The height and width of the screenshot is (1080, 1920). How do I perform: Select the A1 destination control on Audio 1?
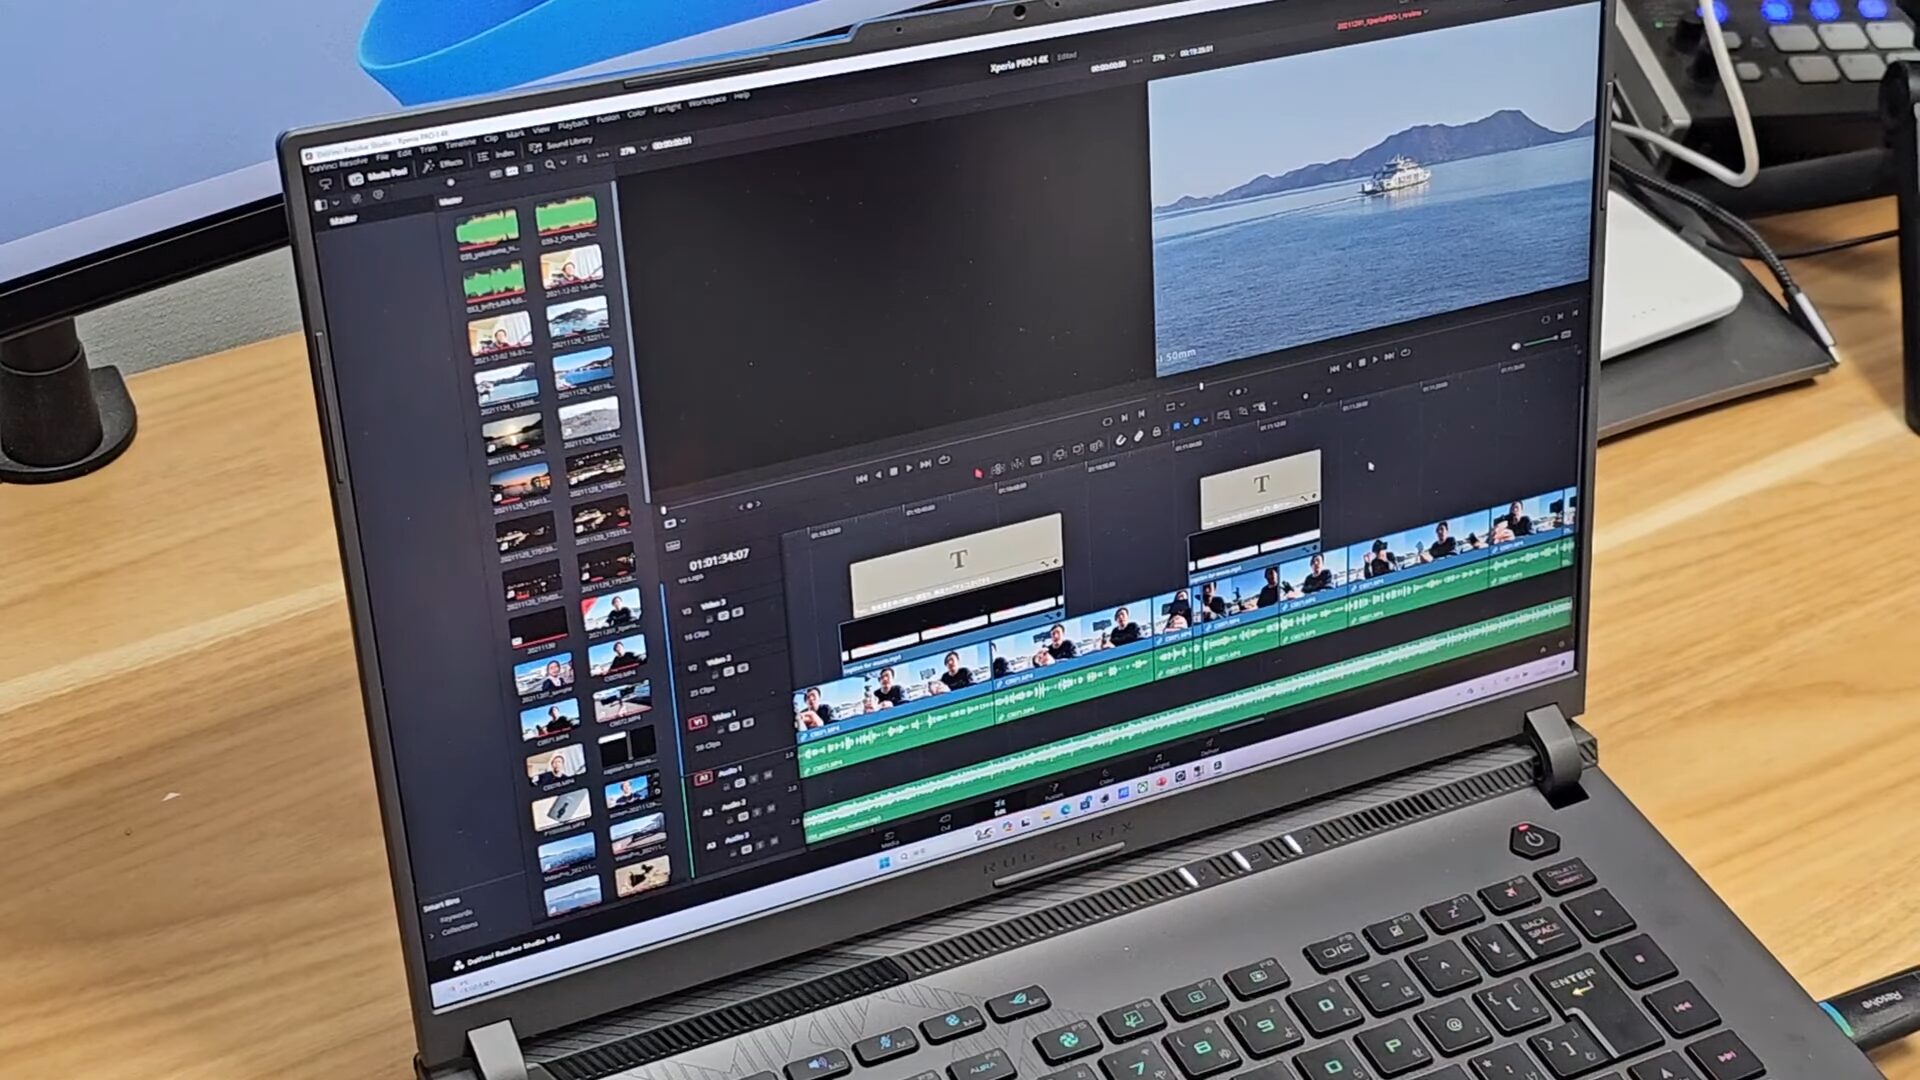pyautogui.click(x=704, y=778)
